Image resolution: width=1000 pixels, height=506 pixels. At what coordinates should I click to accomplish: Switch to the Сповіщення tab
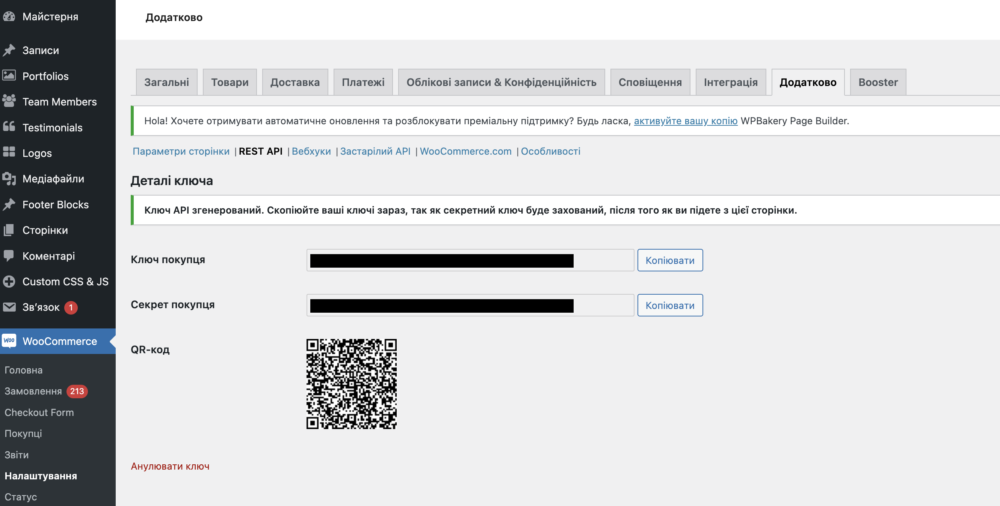click(650, 82)
